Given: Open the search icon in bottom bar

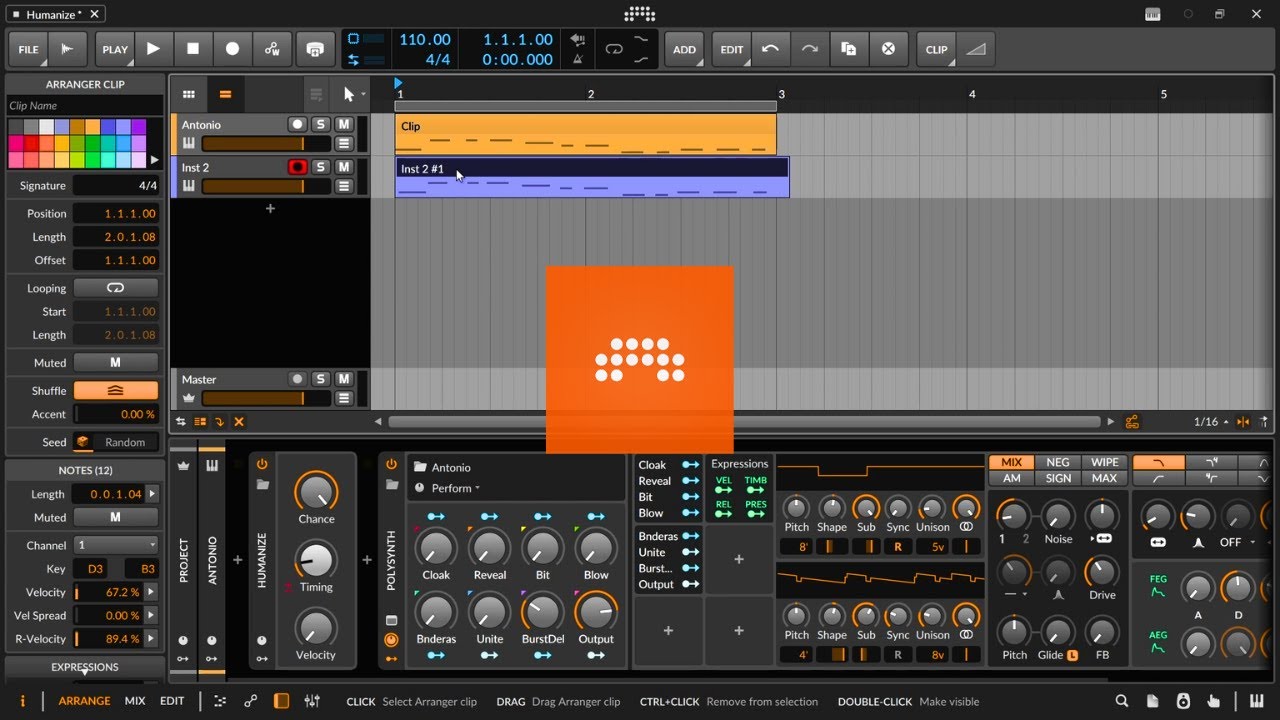Looking at the screenshot, I should [1122, 701].
